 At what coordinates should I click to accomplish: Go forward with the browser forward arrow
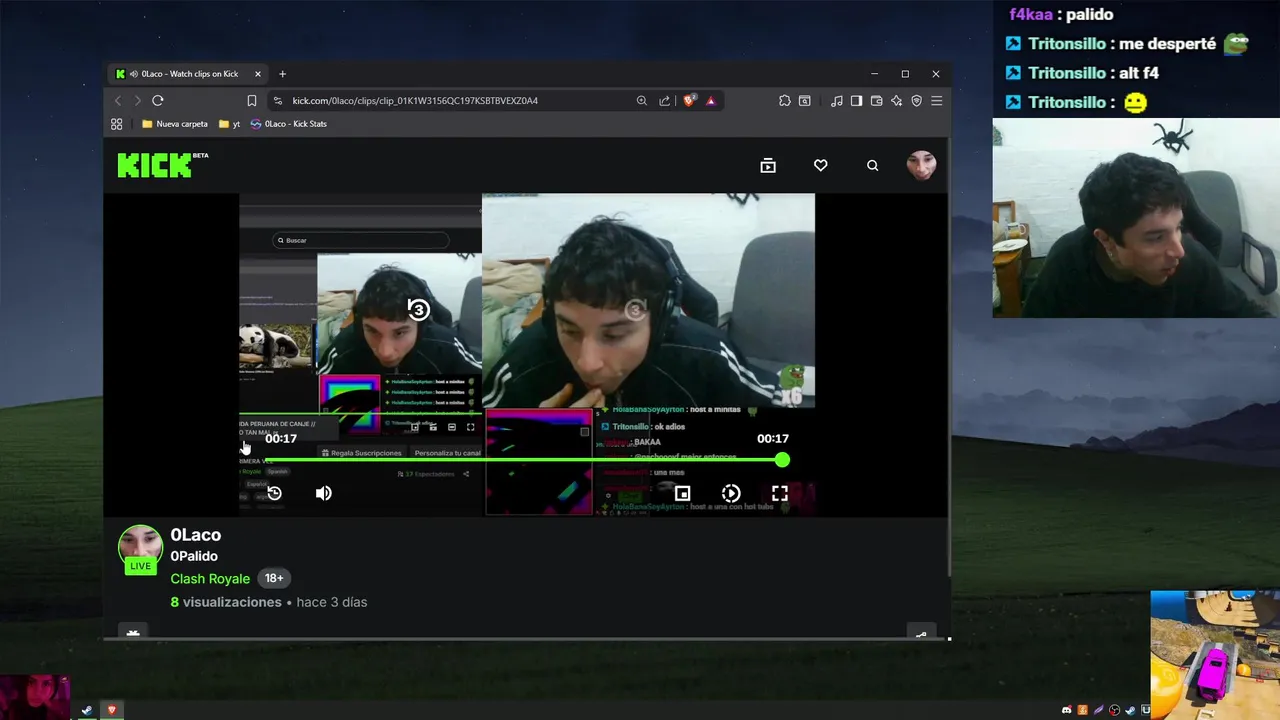137,101
